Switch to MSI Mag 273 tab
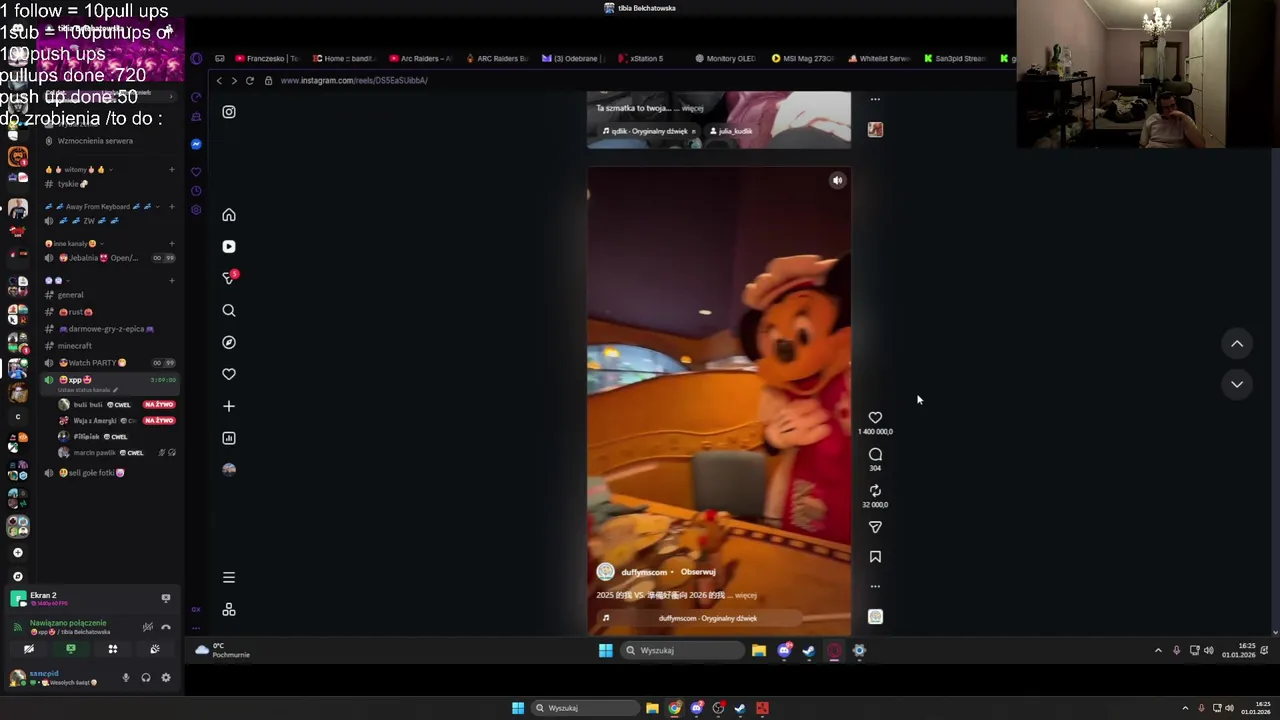The width and height of the screenshot is (1280, 720). click(x=803, y=59)
